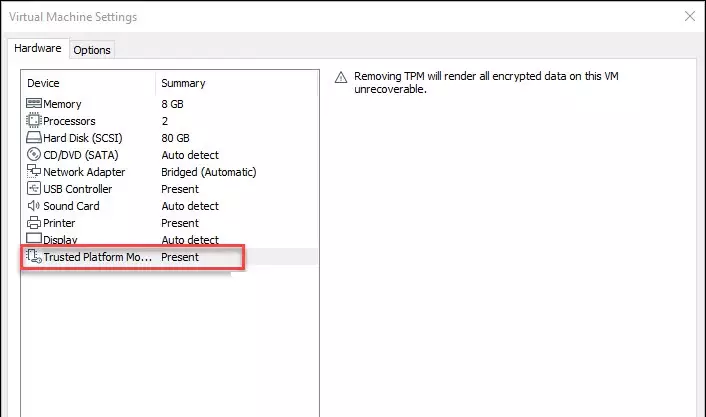Click the TPM warning triangle icon
Screen dimensions: 706x417
coord(341,77)
